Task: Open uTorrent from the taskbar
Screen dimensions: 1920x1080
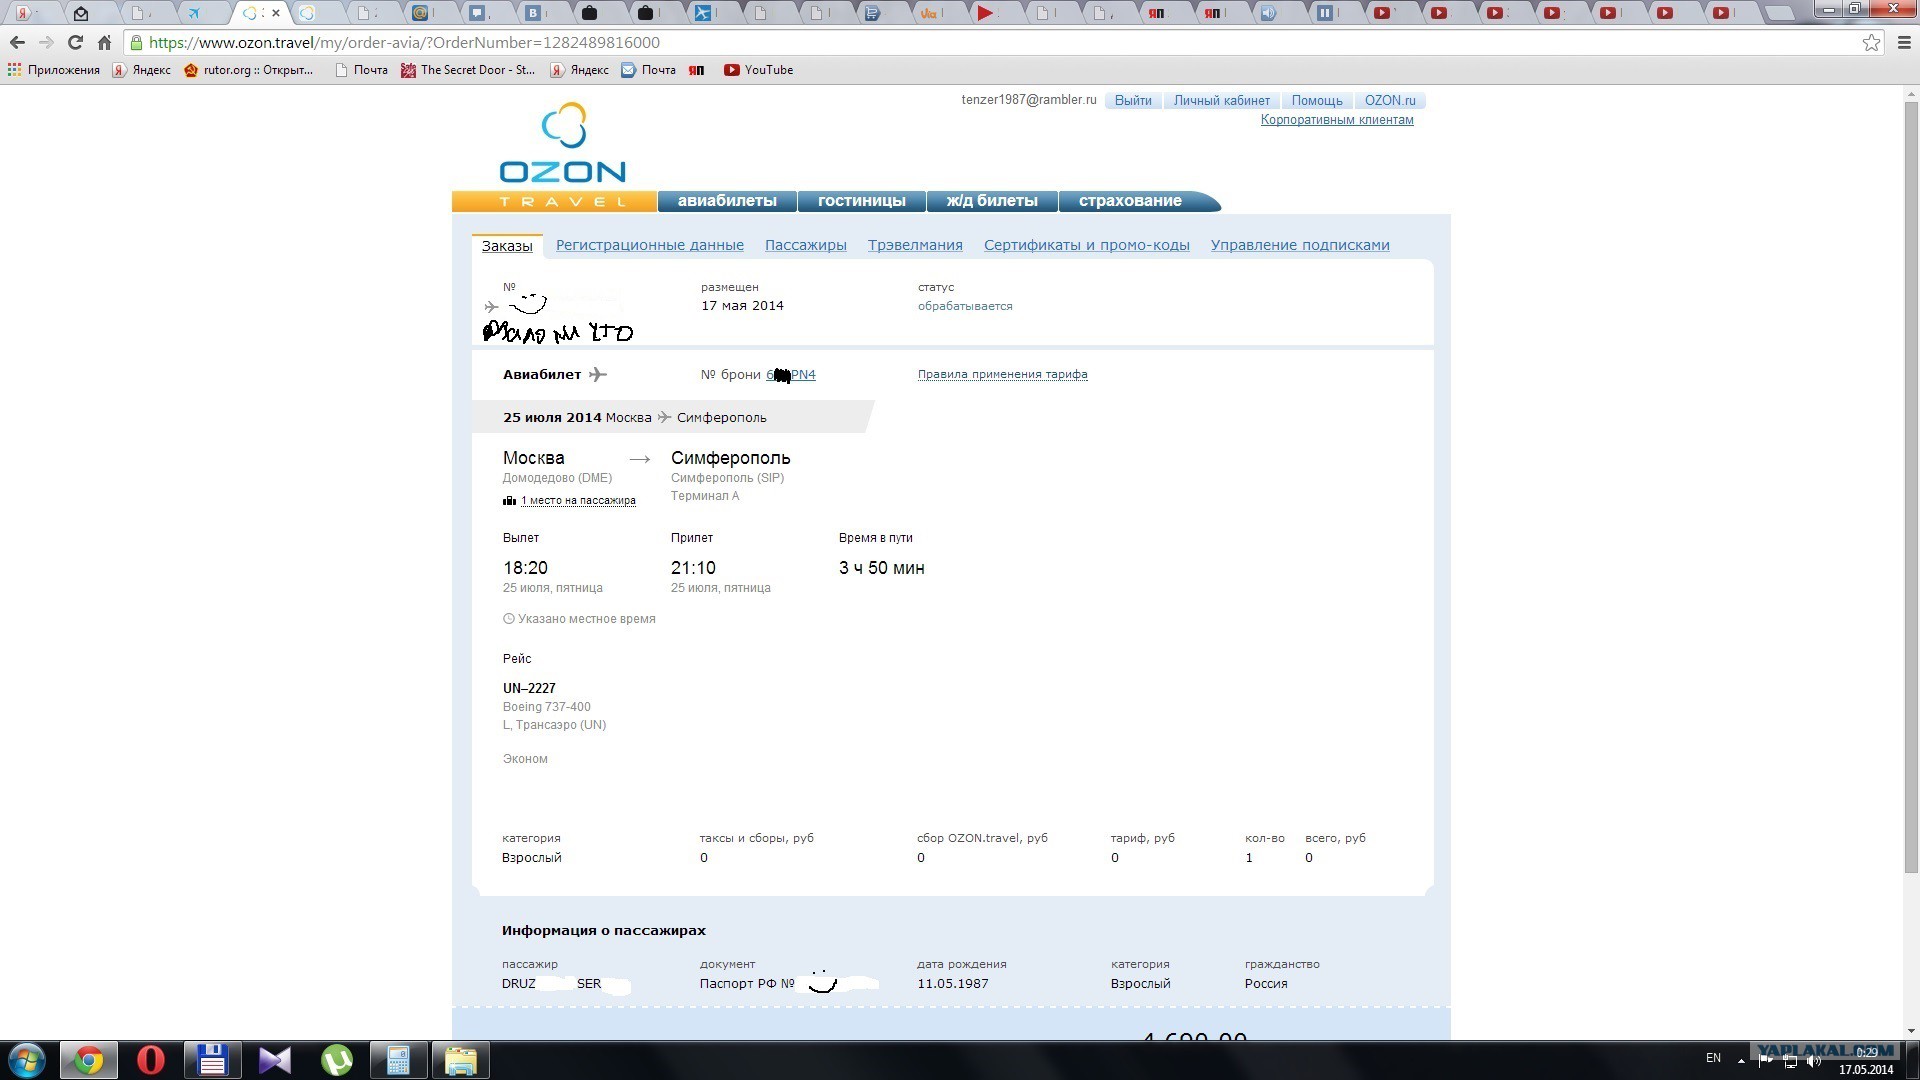Action: click(337, 1060)
